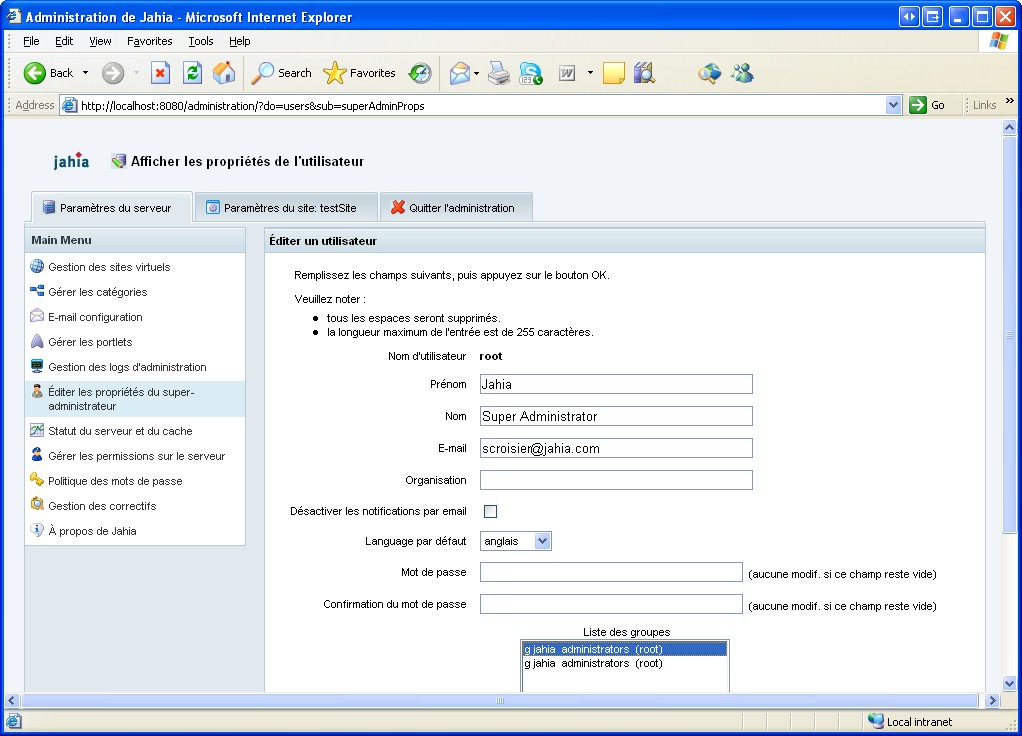The width and height of the screenshot is (1022, 736).
Task: Expand the Links toolbar chevron
Action: coord(1010,101)
